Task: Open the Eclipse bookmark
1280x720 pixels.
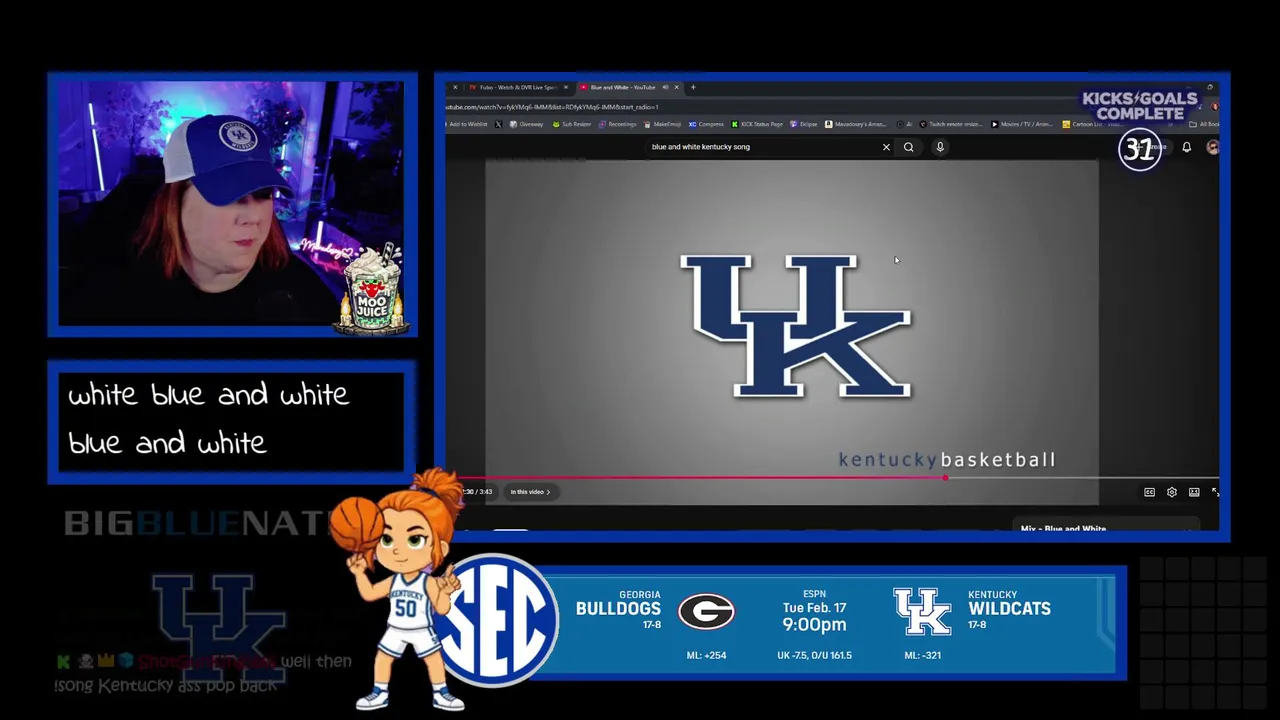Action: point(804,124)
